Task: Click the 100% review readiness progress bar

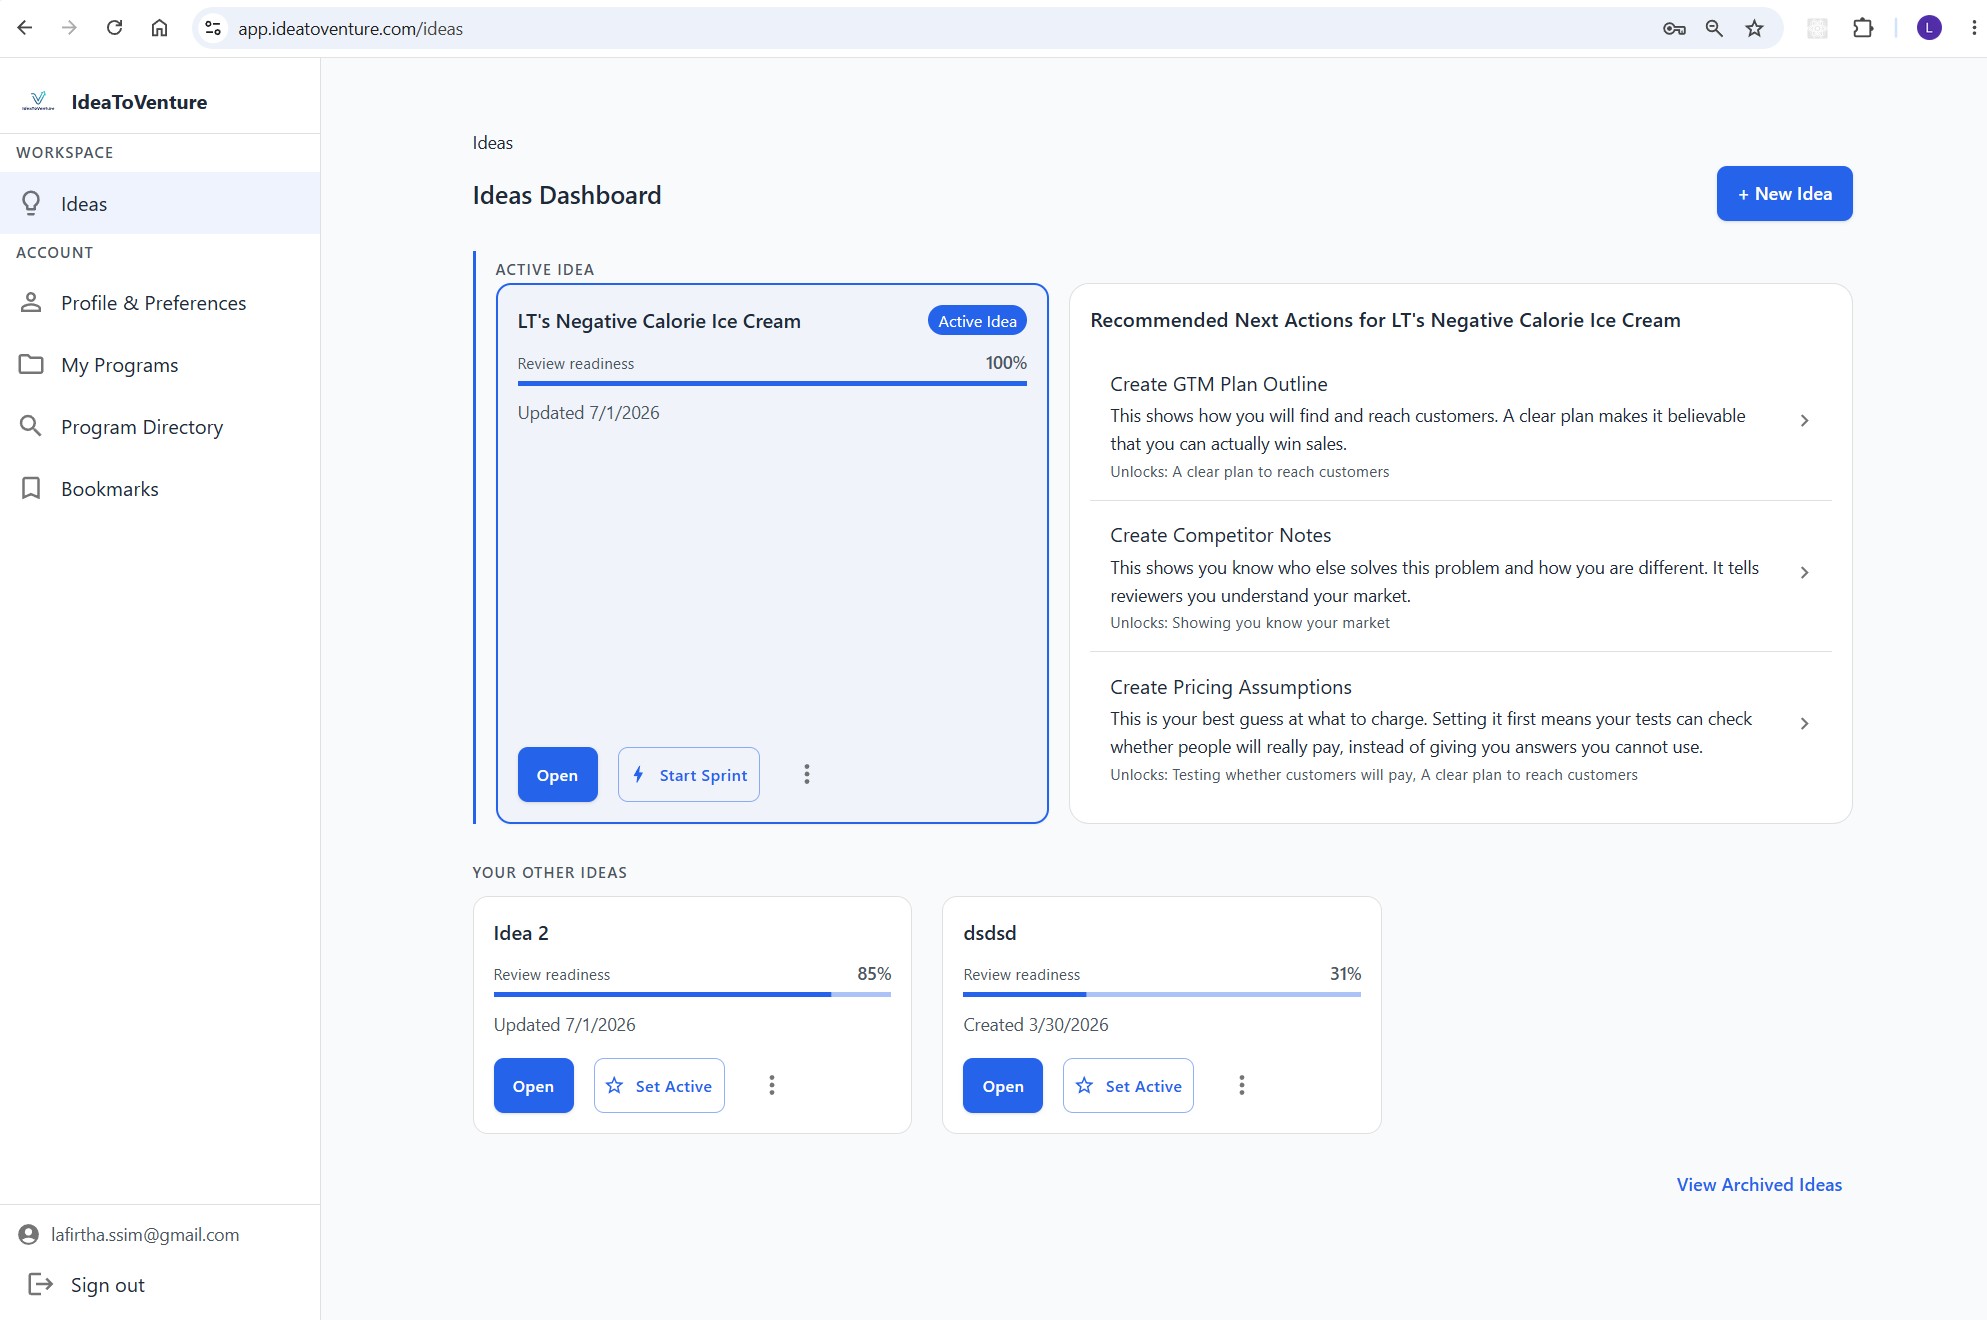Action: [772, 383]
